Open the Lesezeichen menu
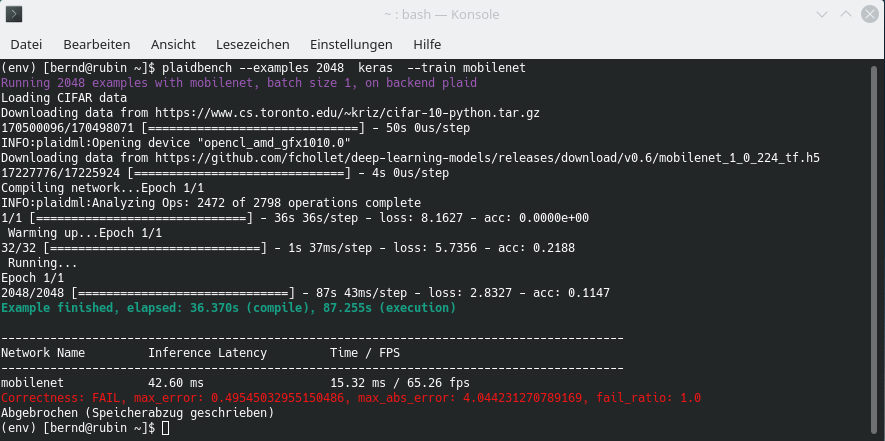Screen dimensions: 885x441 [253, 45]
